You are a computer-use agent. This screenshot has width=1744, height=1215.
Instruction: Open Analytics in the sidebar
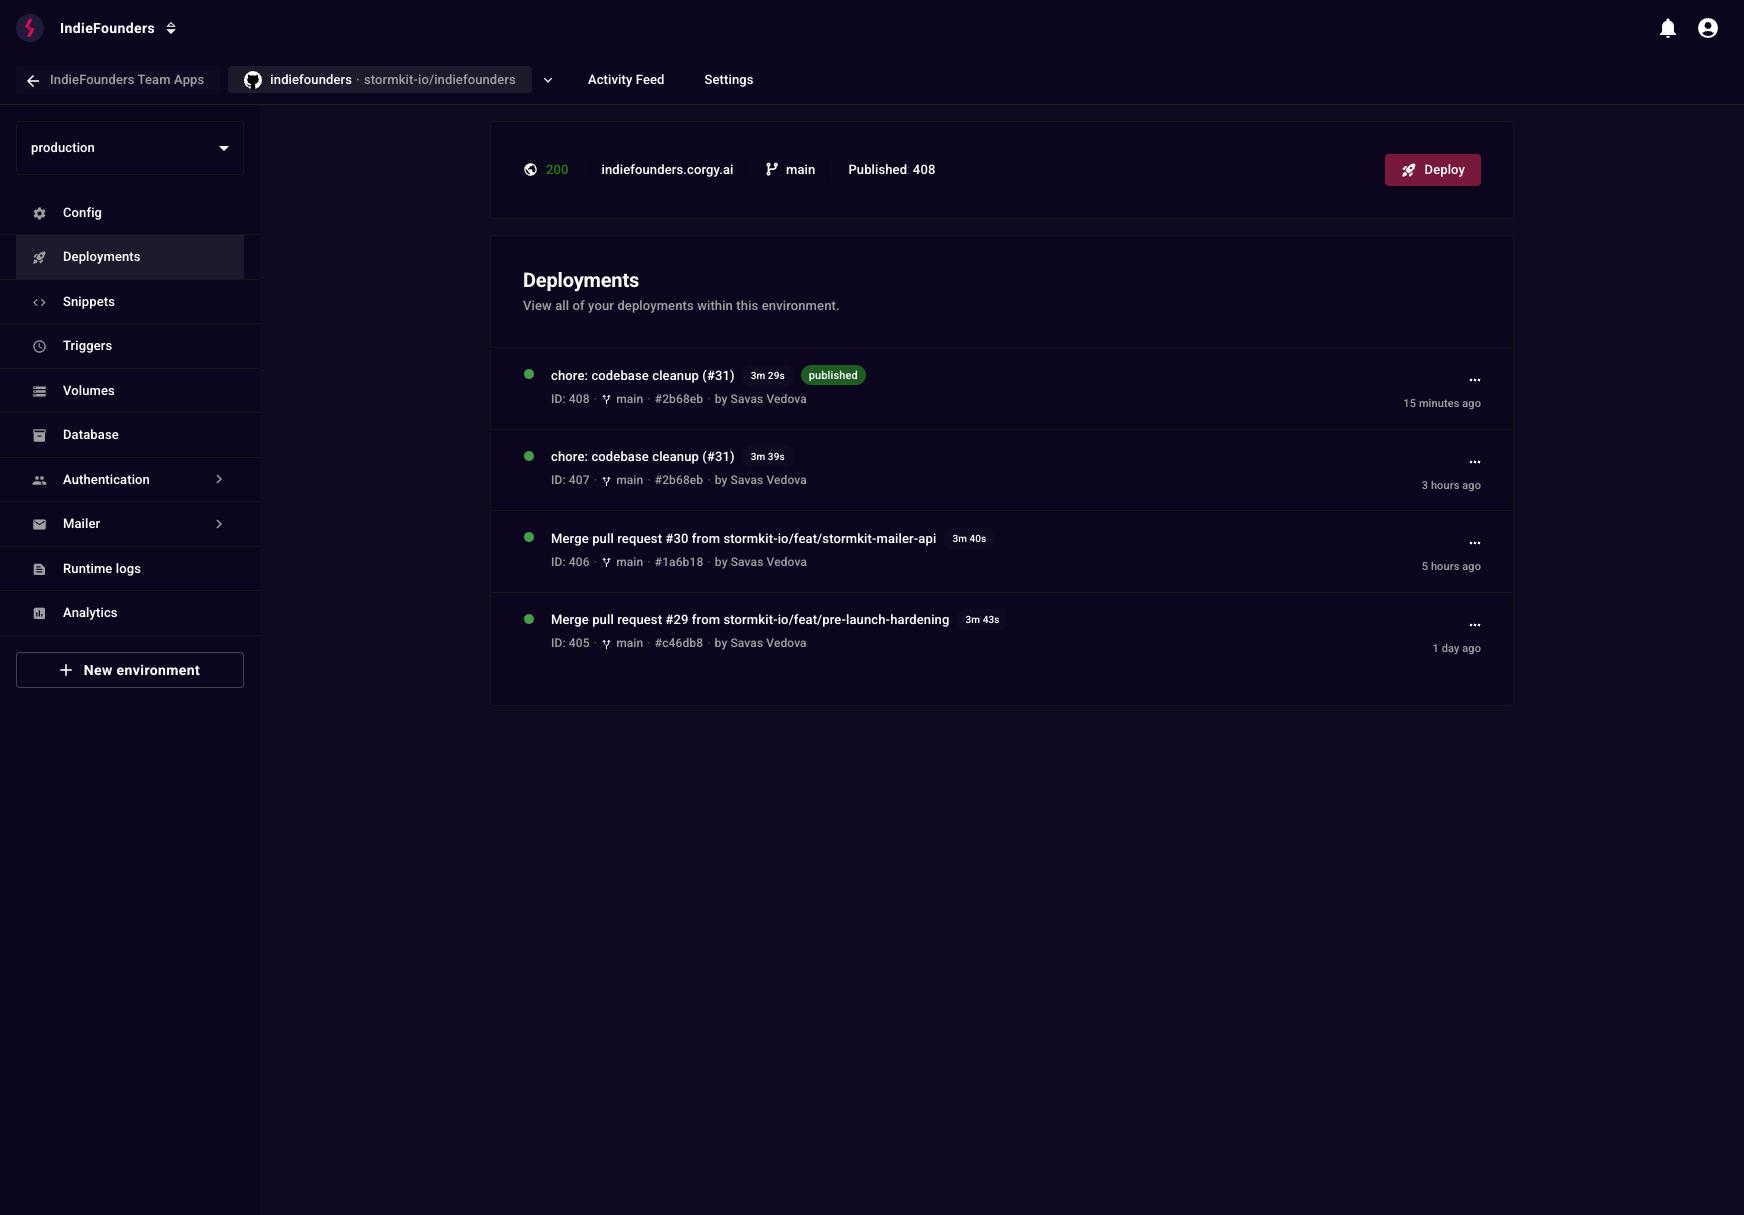coord(130,613)
